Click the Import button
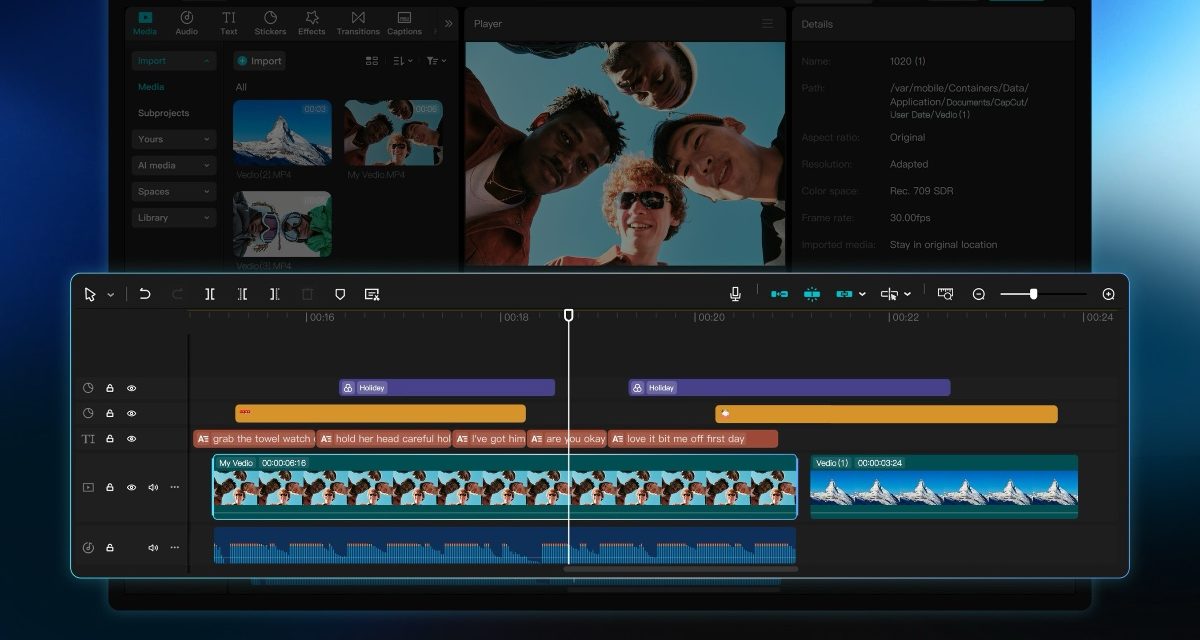The width and height of the screenshot is (1200, 640). [x=260, y=61]
